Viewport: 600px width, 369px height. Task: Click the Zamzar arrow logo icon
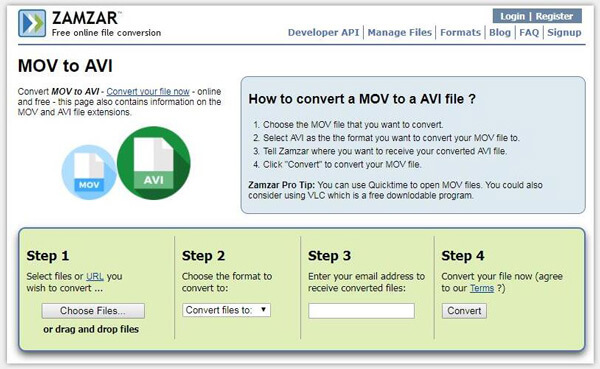32,23
